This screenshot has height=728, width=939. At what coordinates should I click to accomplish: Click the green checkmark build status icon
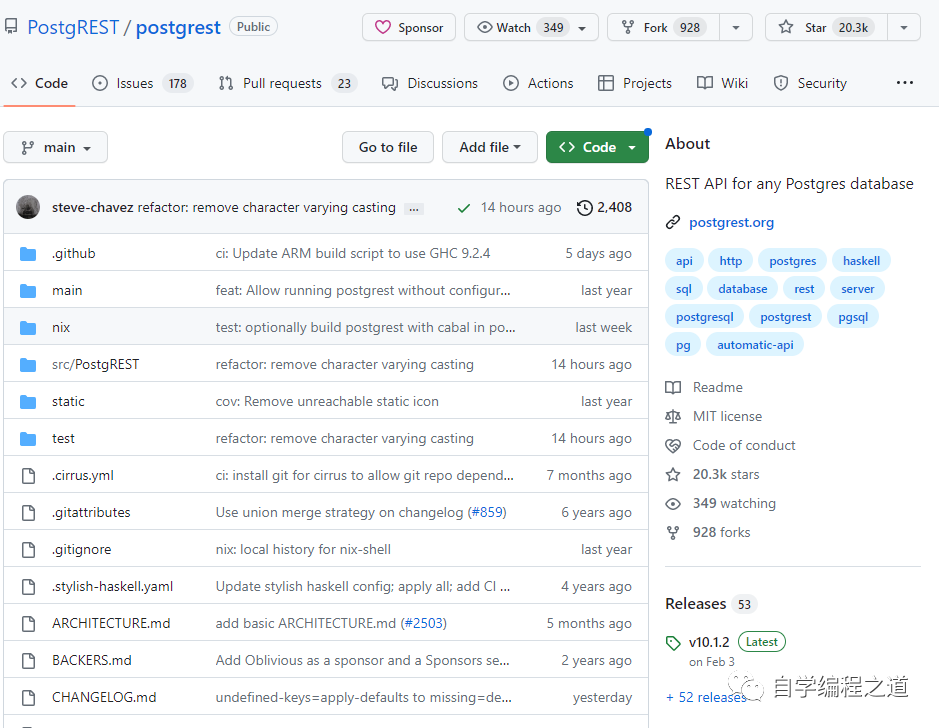point(464,208)
